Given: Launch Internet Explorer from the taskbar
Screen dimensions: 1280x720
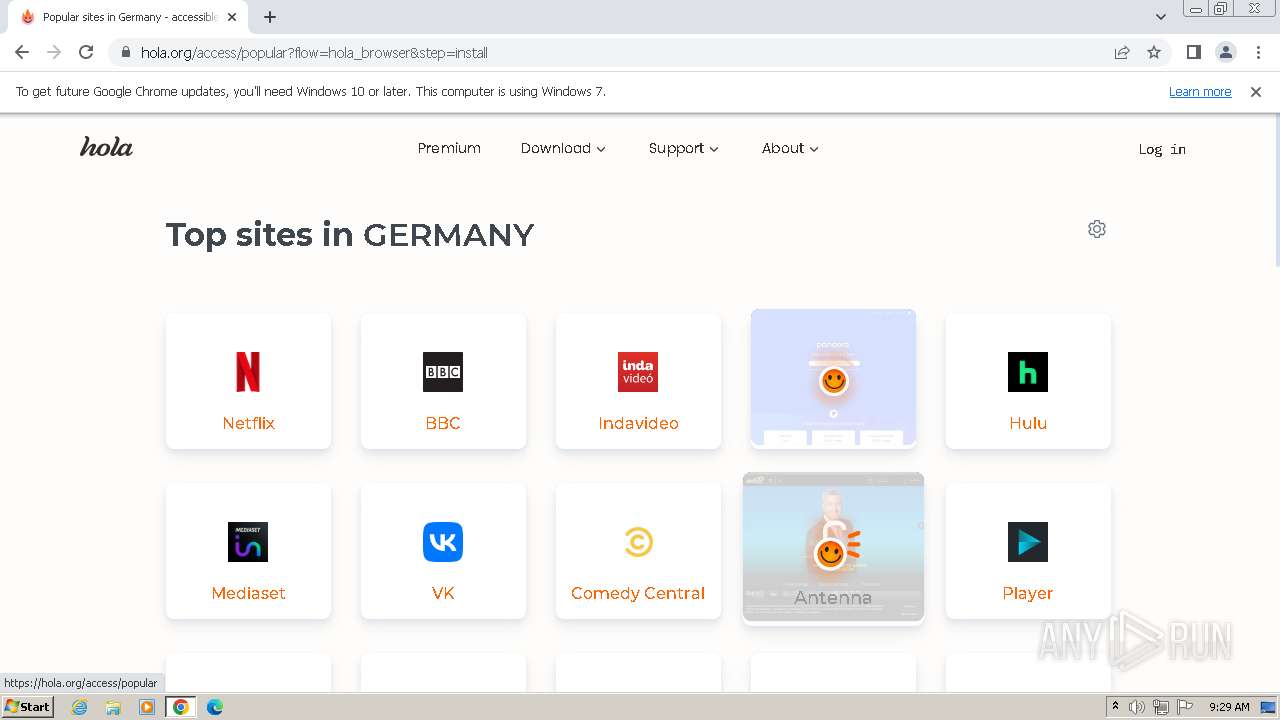Looking at the screenshot, I should point(80,707).
